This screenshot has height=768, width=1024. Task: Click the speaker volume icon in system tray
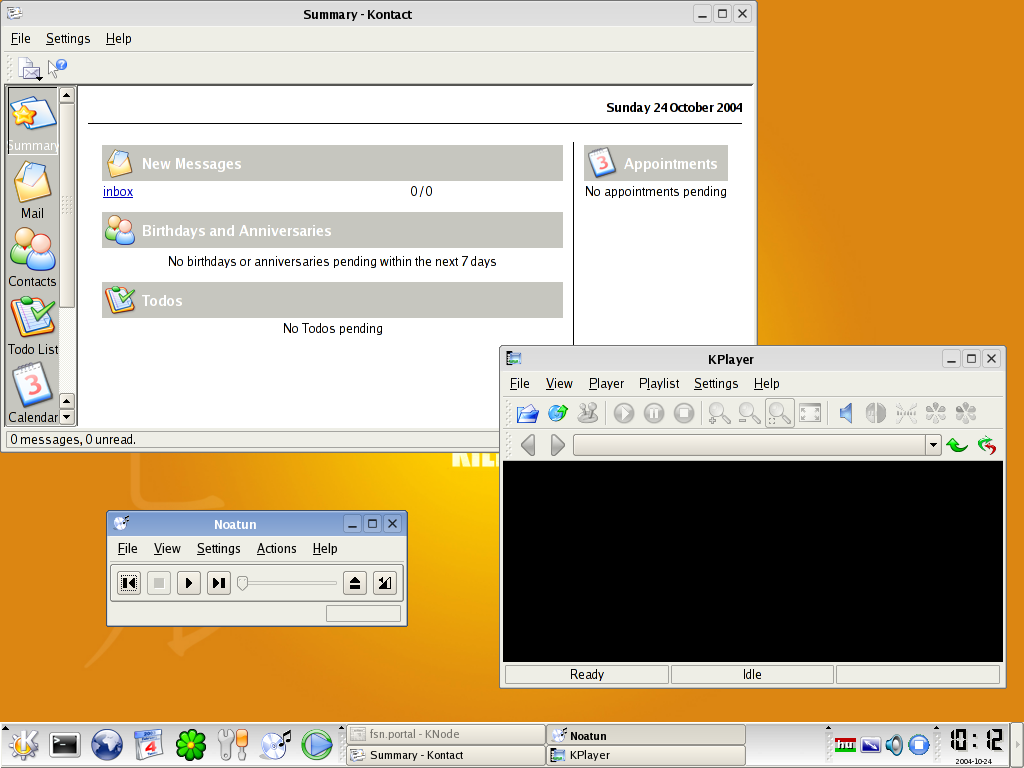pos(894,744)
